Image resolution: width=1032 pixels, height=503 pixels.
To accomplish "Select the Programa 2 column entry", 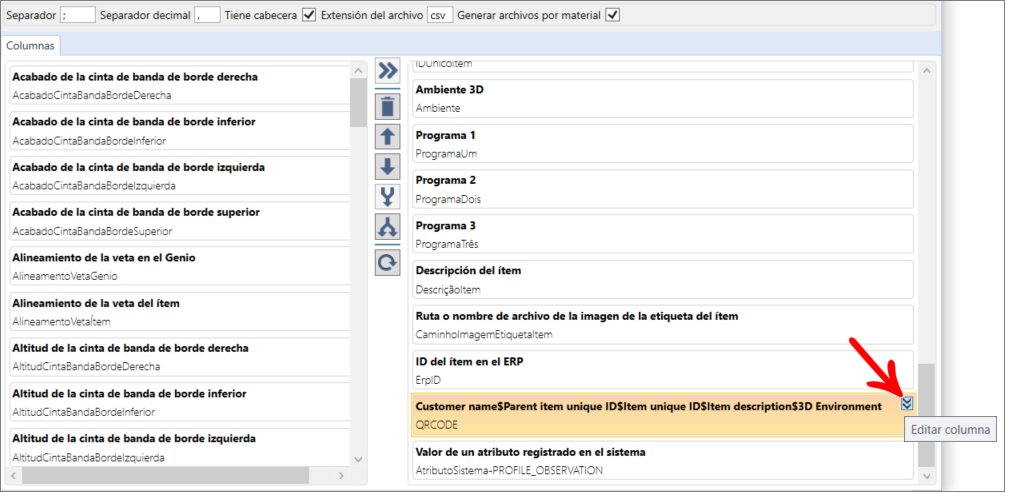I will click(664, 189).
